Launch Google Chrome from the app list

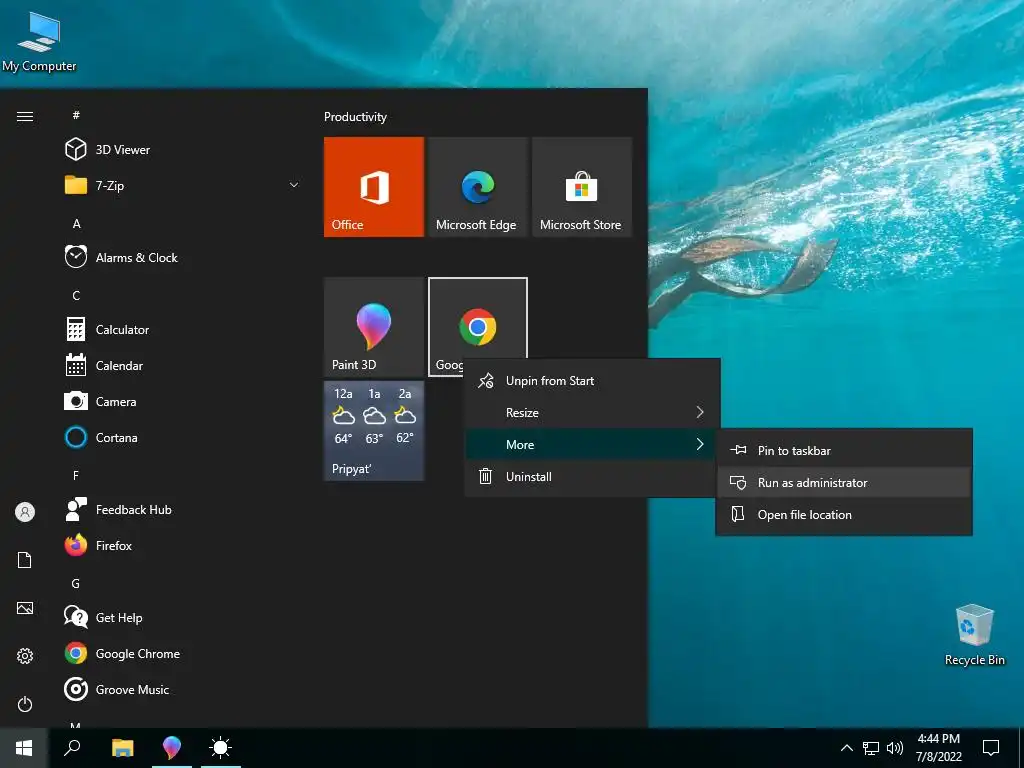183,653
